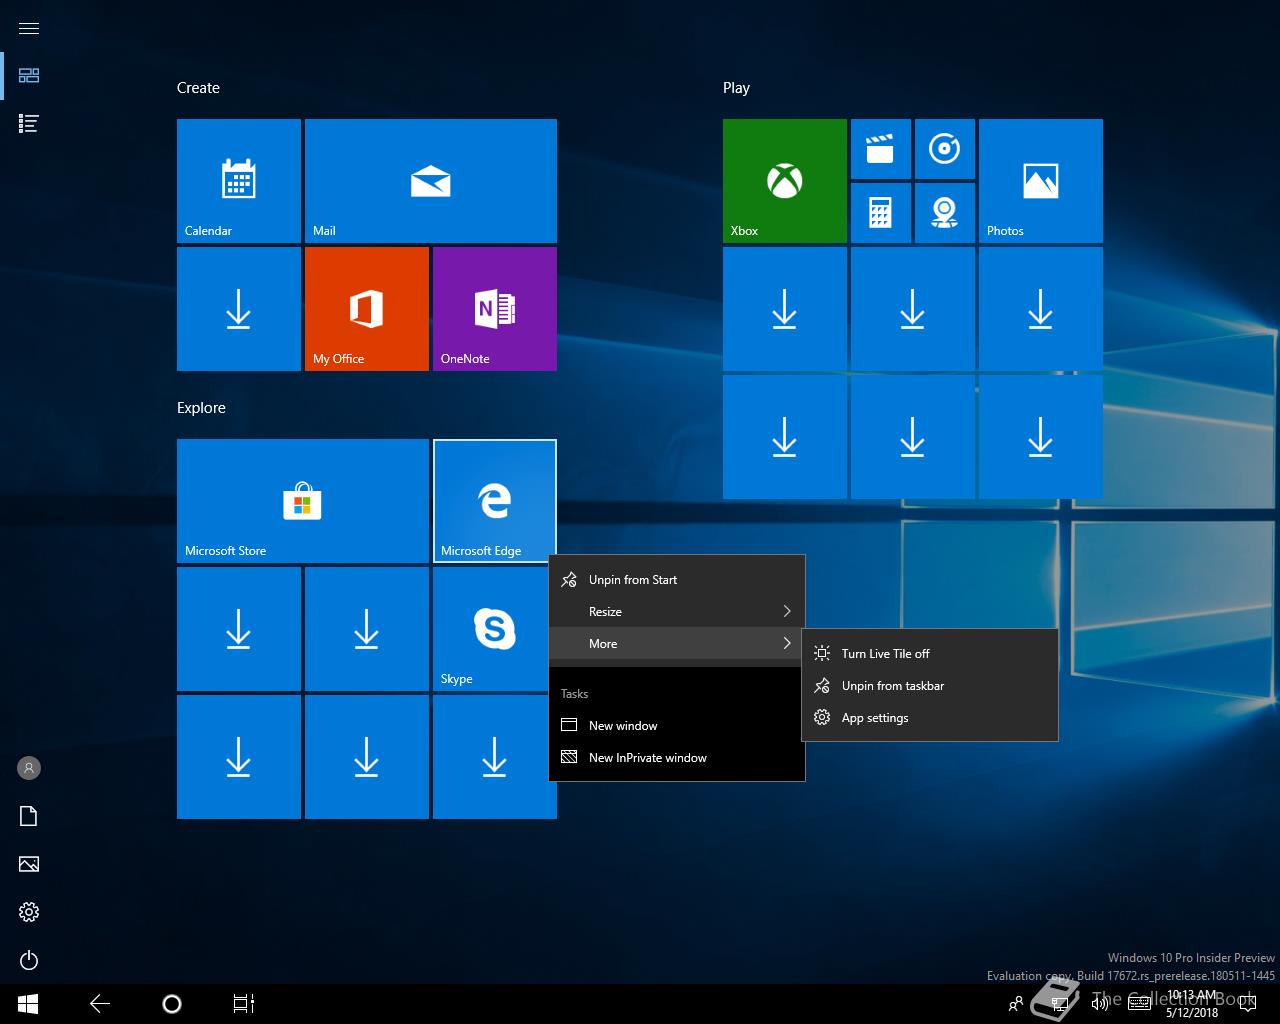This screenshot has width=1280, height=1024.
Task: Open the People icon in the taskbar
Action: coord(1016,1004)
